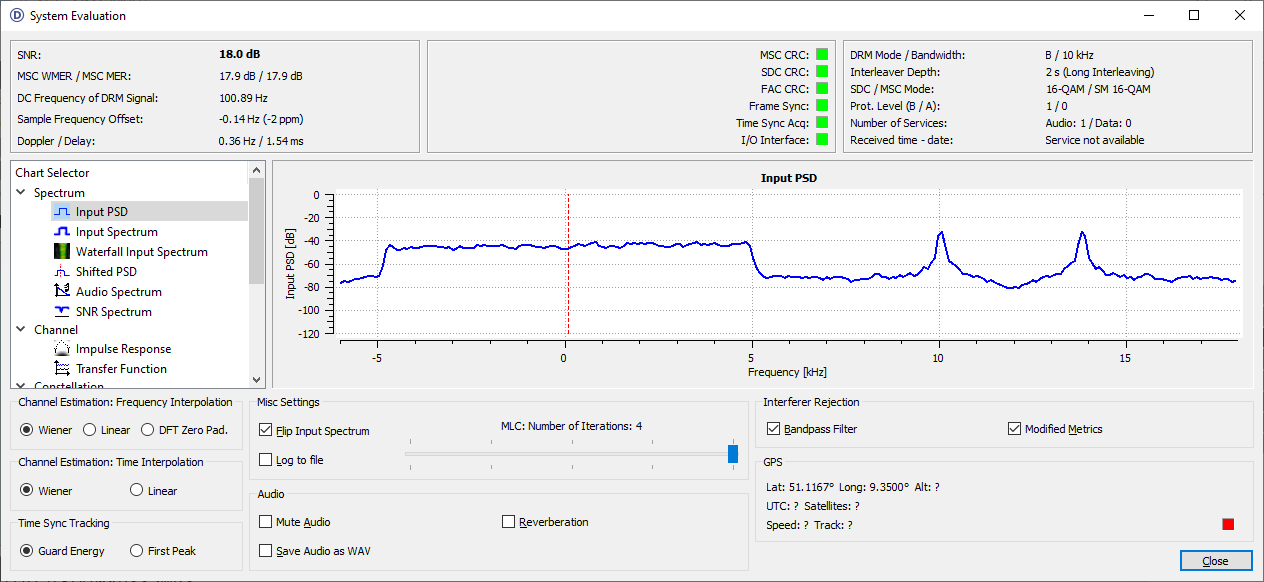Disable the Bandpass Filter checkbox
Screen dimensions: 1264x582
774,429
